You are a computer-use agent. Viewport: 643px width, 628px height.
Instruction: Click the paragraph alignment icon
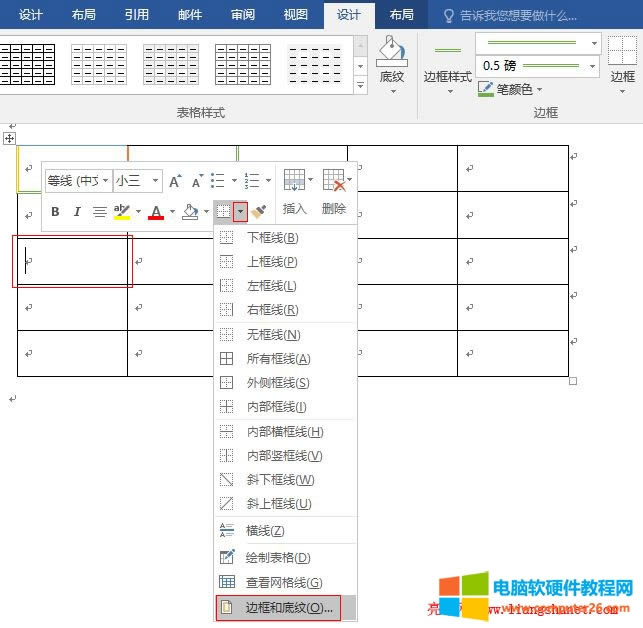99,212
